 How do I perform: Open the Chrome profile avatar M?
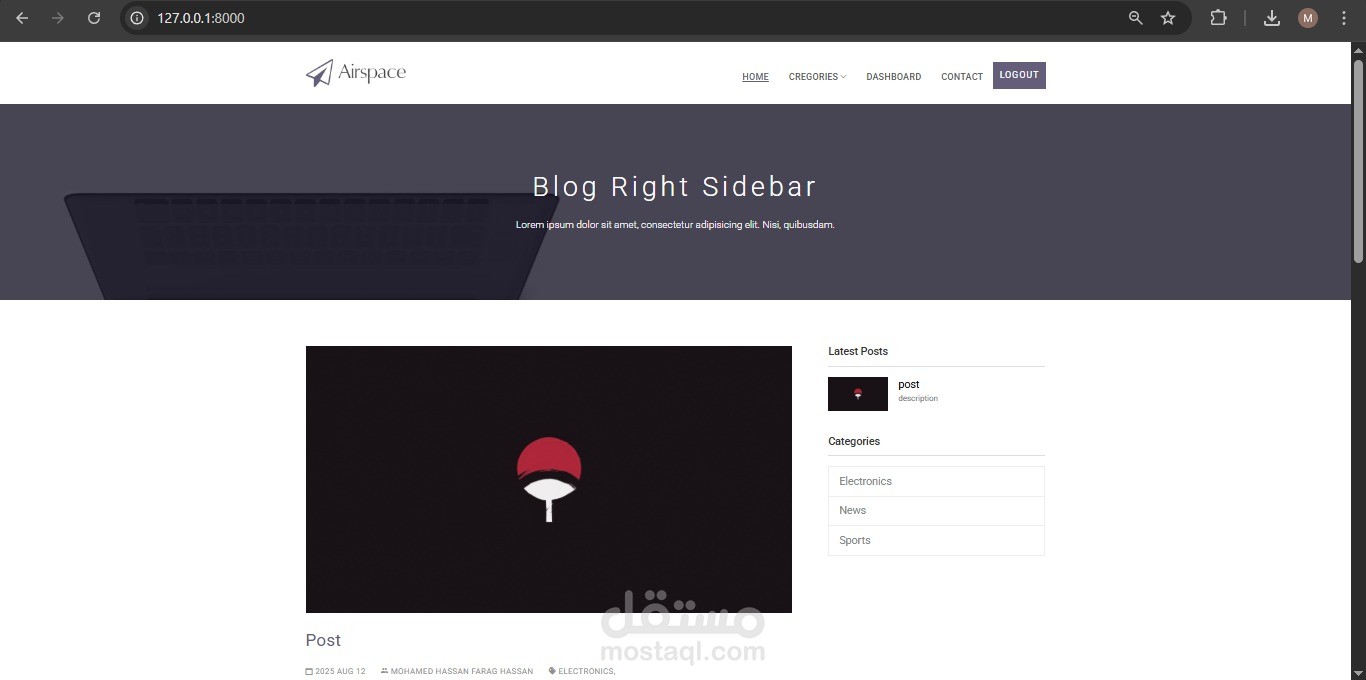[1308, 18]
